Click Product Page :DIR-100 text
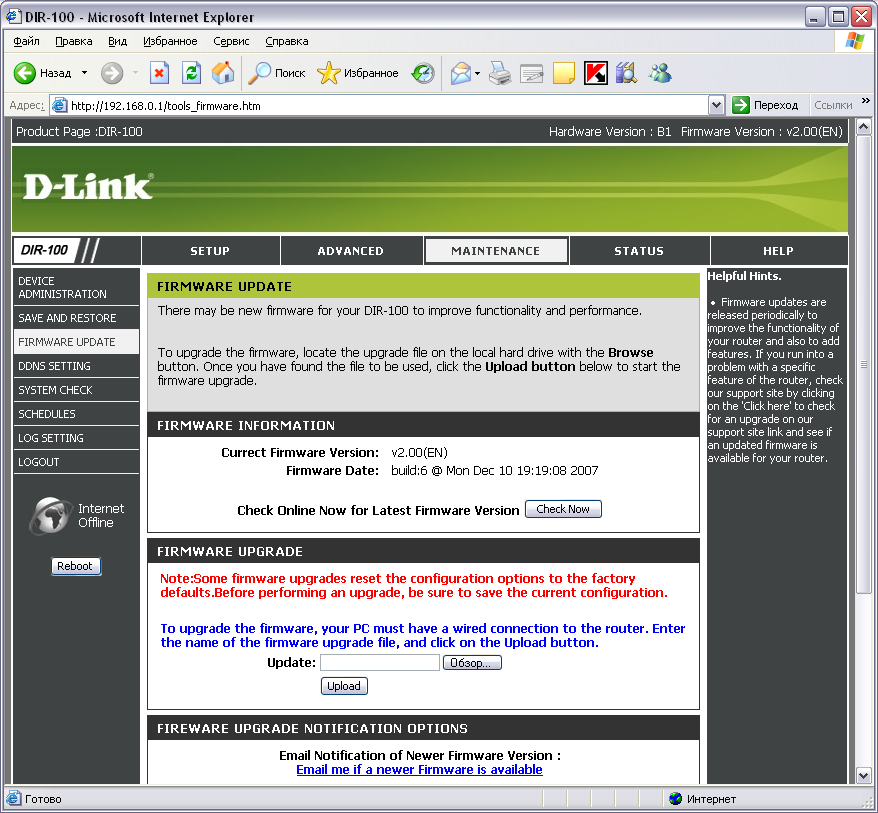 [79, 132]
